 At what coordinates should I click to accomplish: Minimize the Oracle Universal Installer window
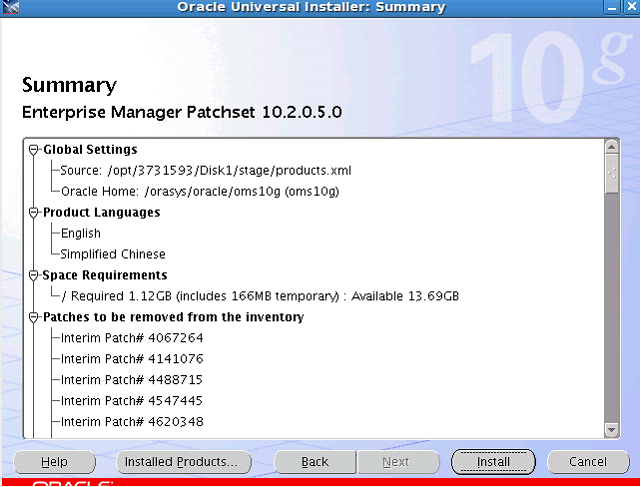point(612,7)
